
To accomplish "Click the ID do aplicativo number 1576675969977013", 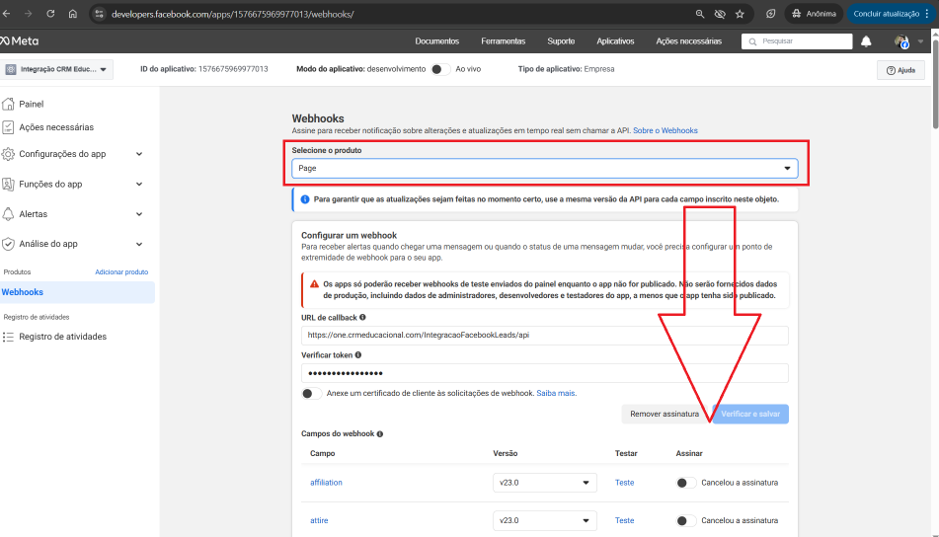I will [233, 69].
